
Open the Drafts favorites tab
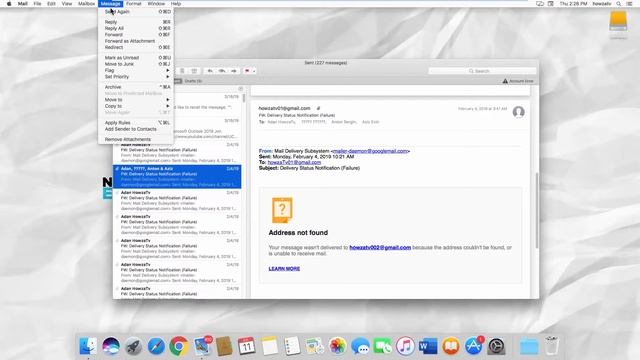(x=193, y=81)
